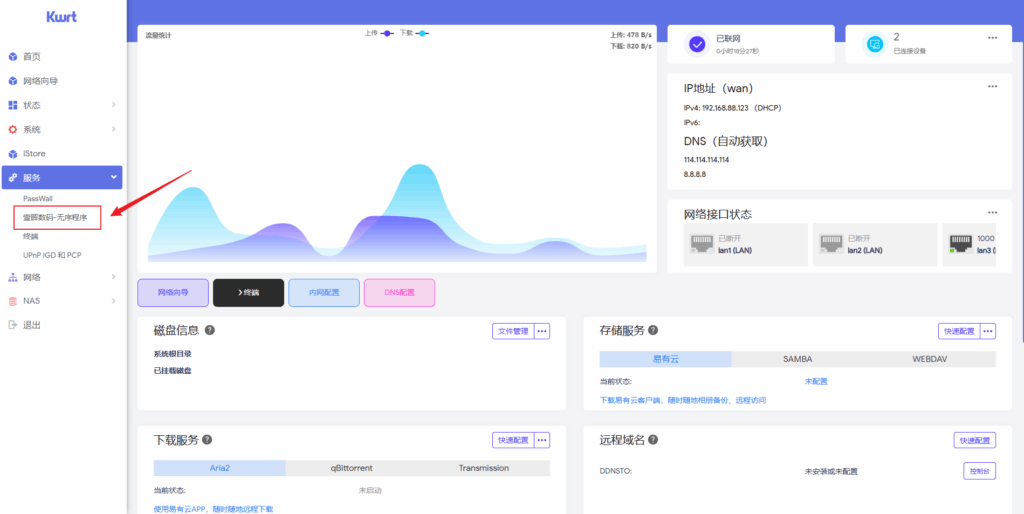Click the iStore icon in sidebar
The width and height of the screenshot is (1024, 514).
[x=13, y=153]
